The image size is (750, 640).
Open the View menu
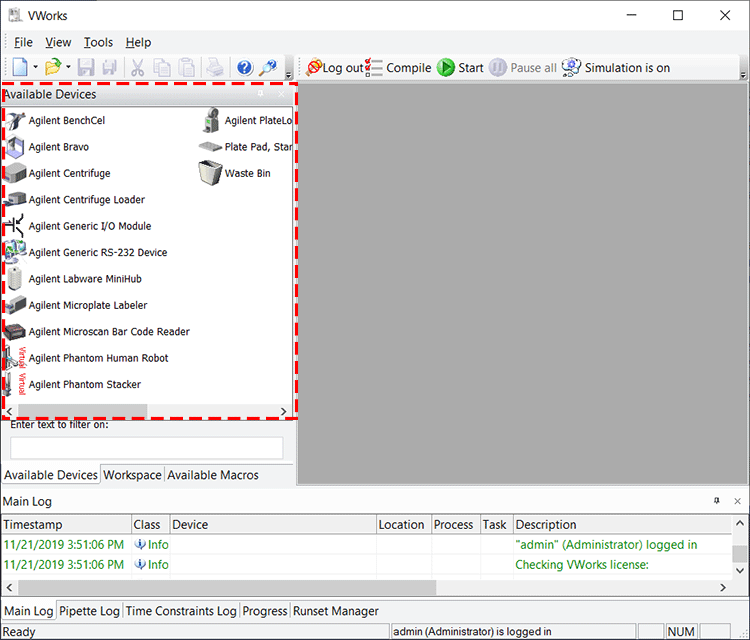click(58, 42)
